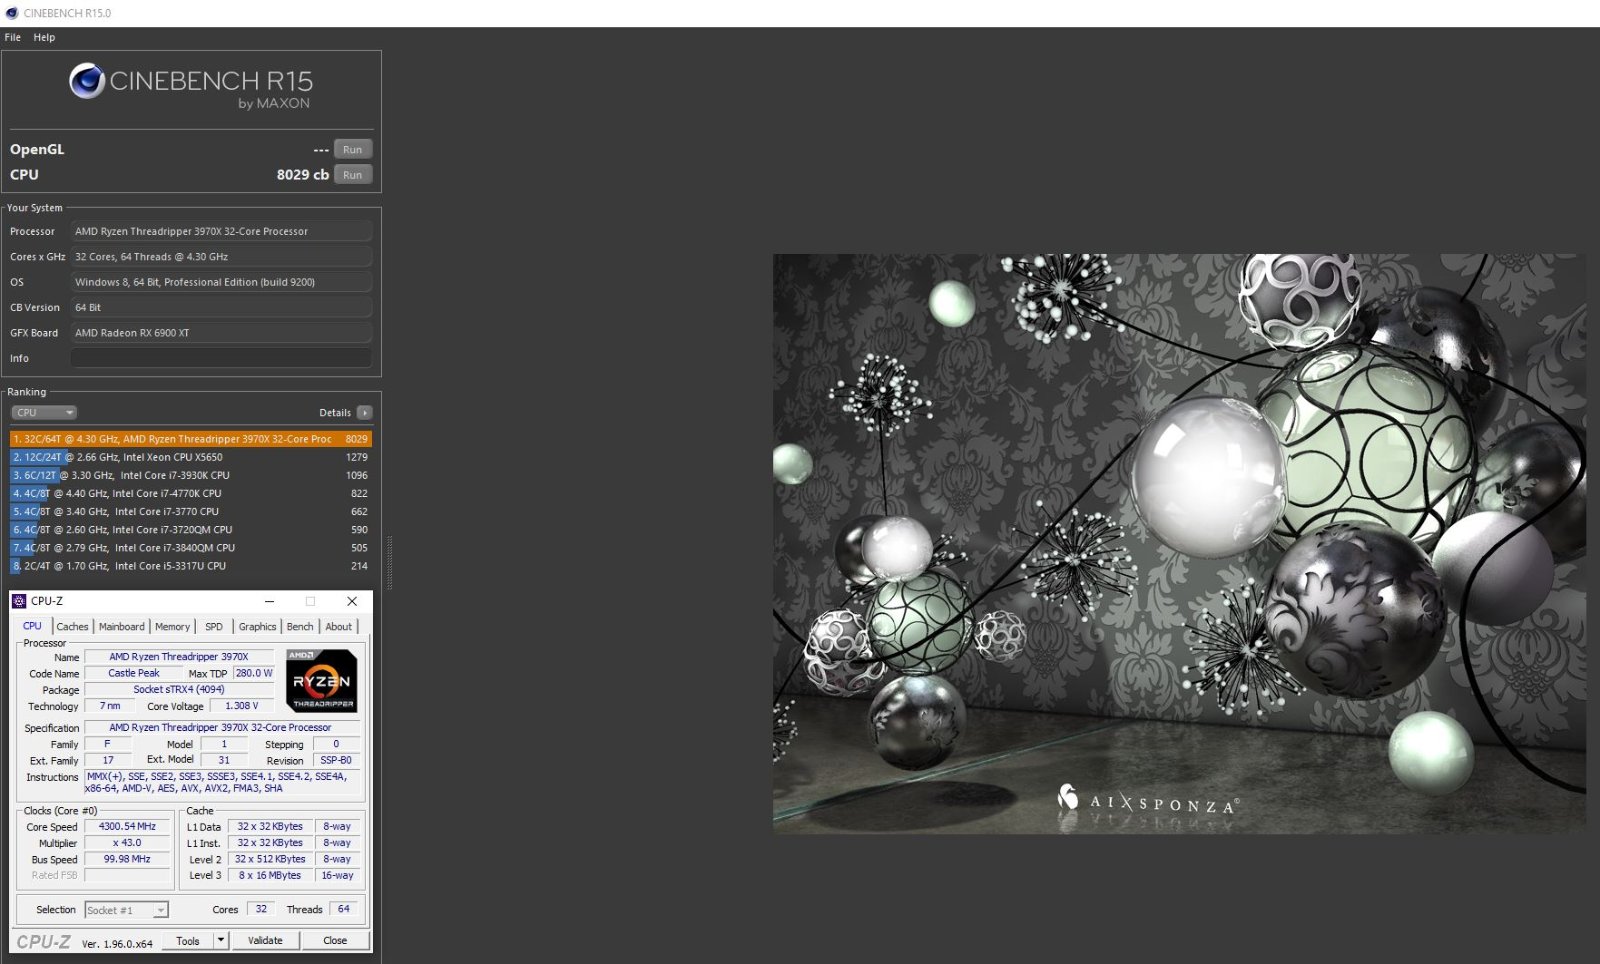Click the Package value Socket sTRX4
Image resolution: width=1600 pixels, height=964 pixels.
[179, 690]
